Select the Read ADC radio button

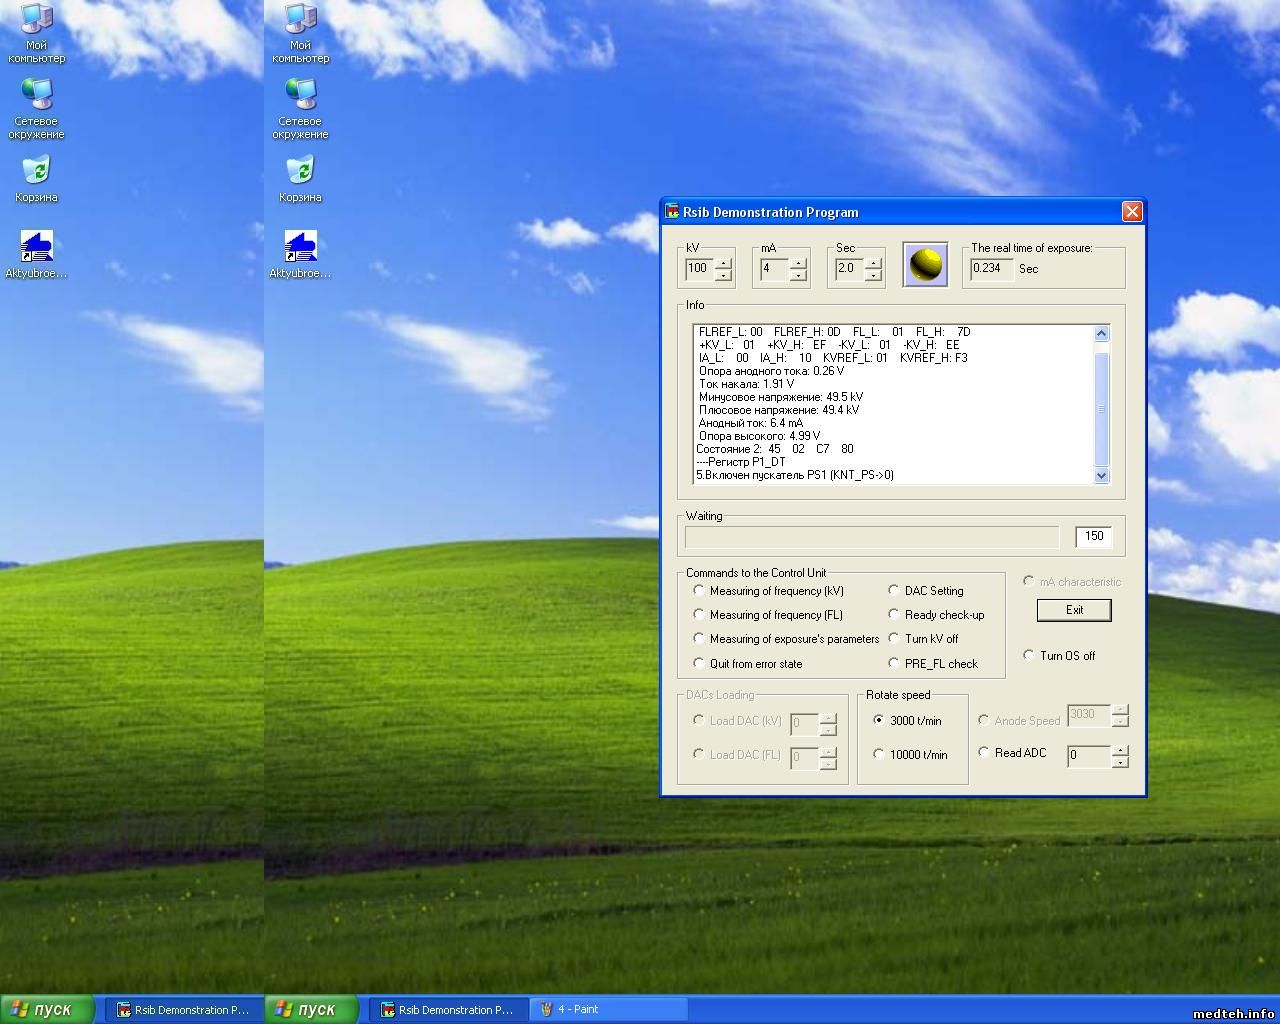(x=984, y=752)
